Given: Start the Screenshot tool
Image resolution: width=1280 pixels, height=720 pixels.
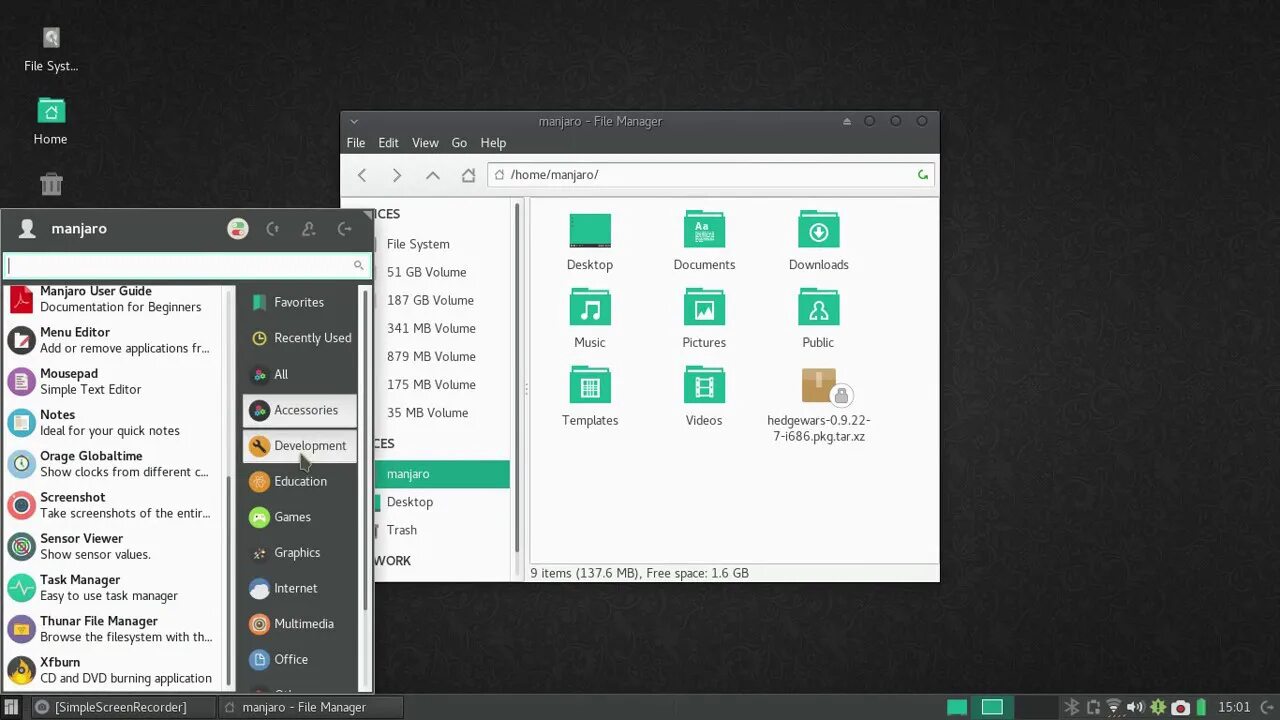Looking at the screenshot, I should (x=112, y=505).
